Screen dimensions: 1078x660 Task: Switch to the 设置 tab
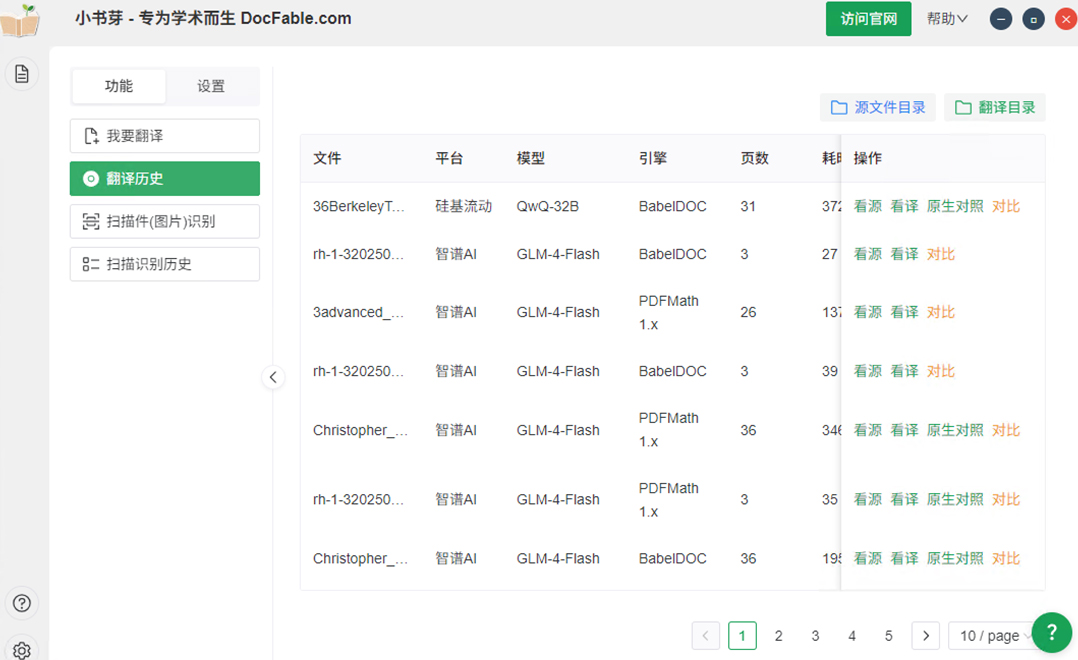[211, 87]
